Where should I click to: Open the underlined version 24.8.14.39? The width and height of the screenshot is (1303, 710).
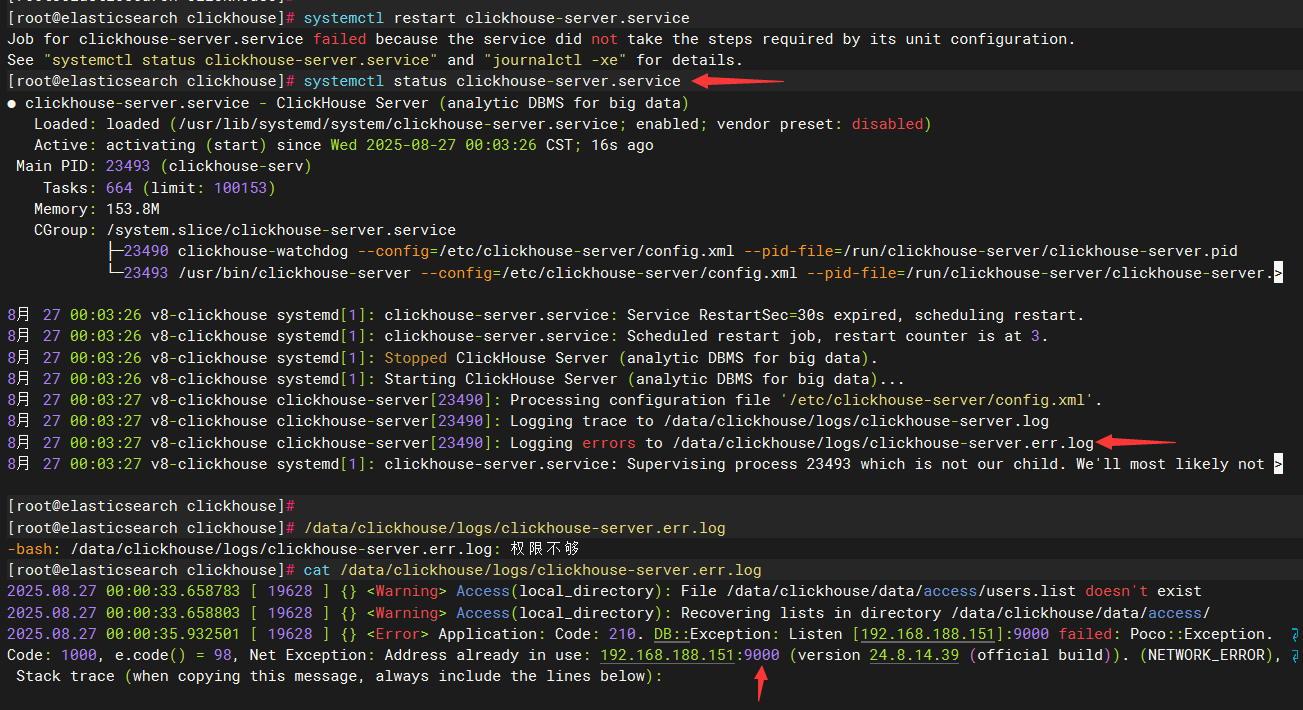pos(914,656)
